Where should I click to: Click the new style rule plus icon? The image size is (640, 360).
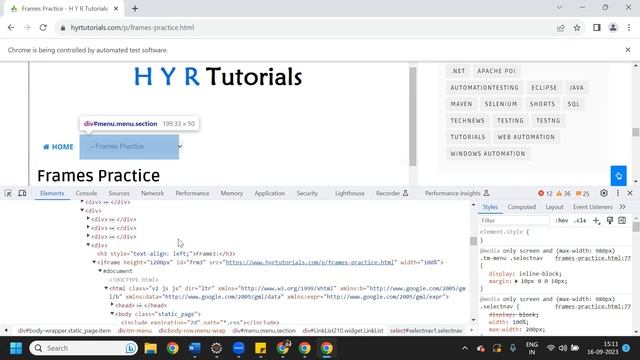pyautogui.click(x=596, y=220)
